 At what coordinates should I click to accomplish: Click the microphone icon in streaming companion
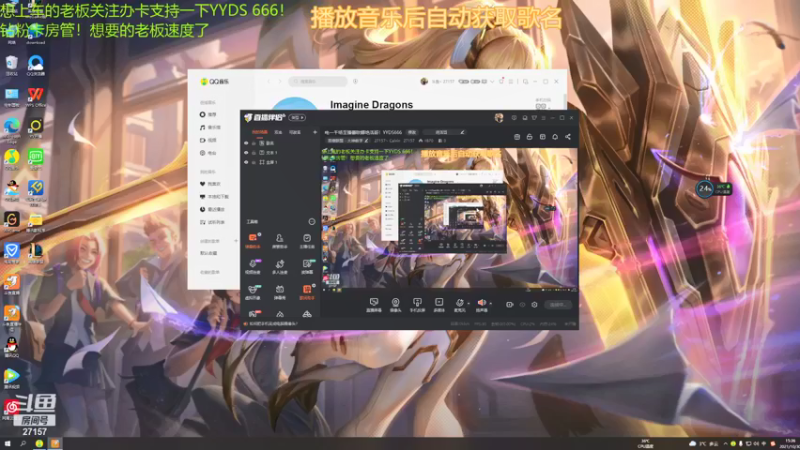pyautogui.click(x=460, y=305)
